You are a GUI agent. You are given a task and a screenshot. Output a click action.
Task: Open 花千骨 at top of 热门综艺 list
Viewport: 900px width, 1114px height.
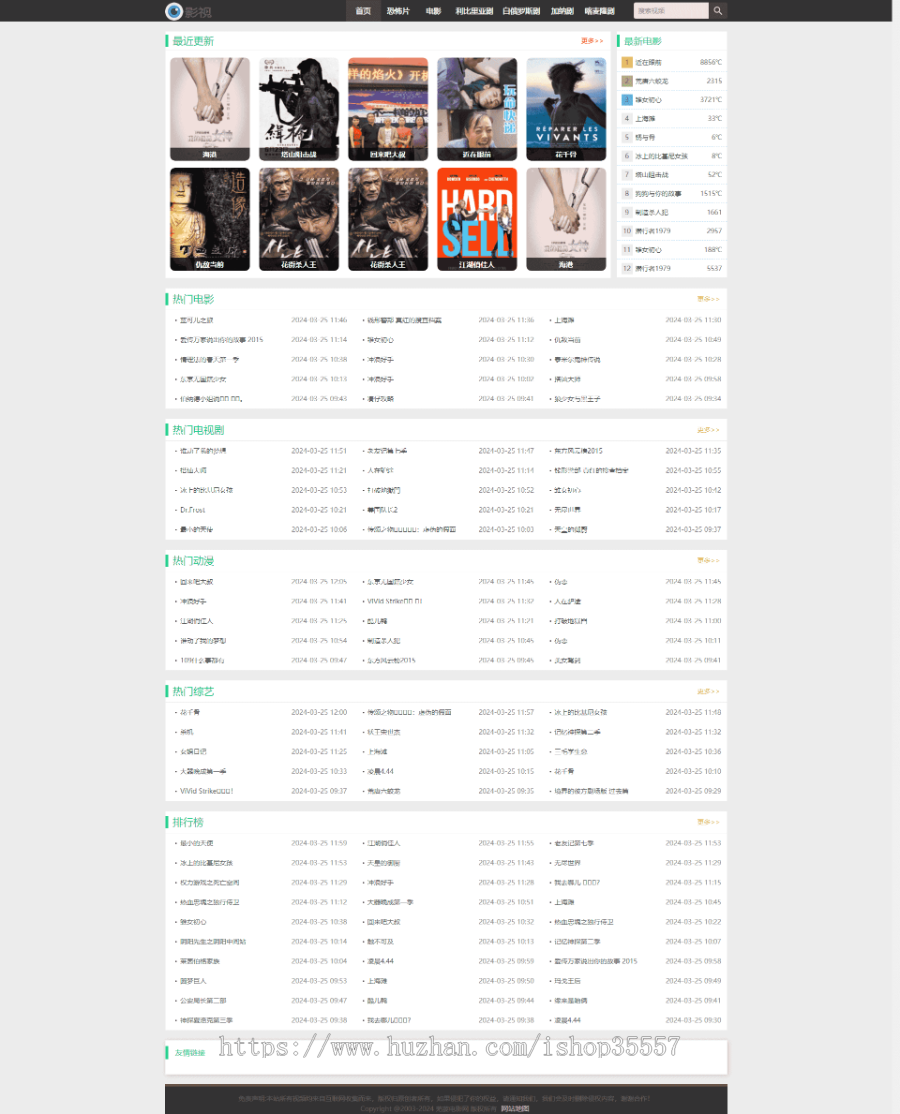pyautogui.click(x=190, y=713)
